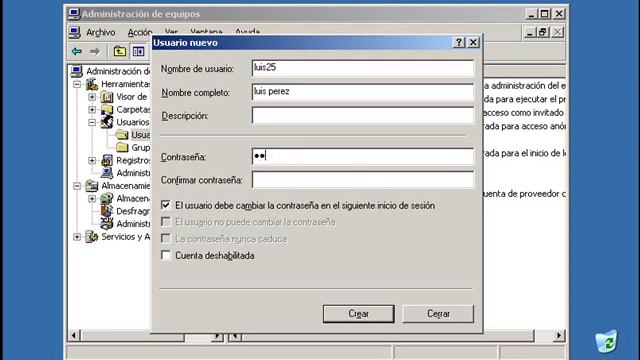Click the help question mark in Usuario nuevo
Screen dimensions: 640x360
(x=459, y=42)
